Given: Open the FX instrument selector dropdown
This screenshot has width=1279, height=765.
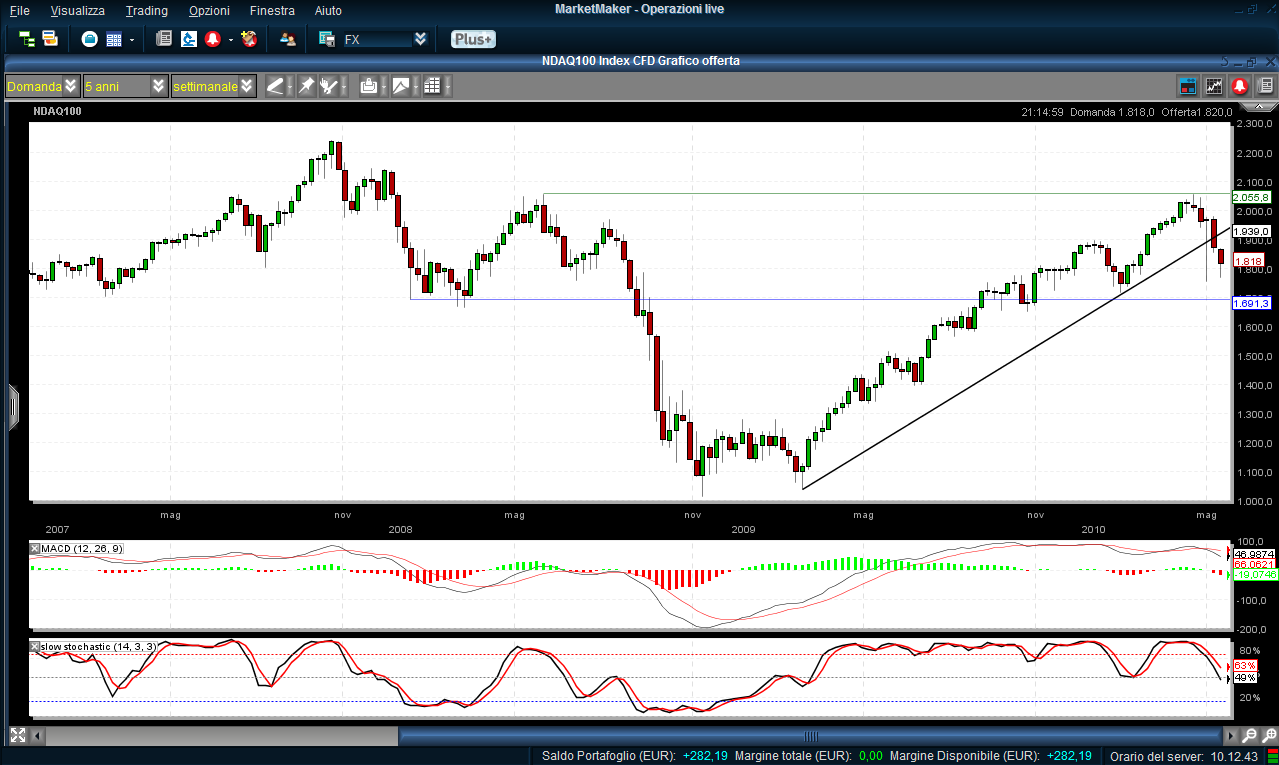Looking at the screenshot, I should [x=420, y=39].
